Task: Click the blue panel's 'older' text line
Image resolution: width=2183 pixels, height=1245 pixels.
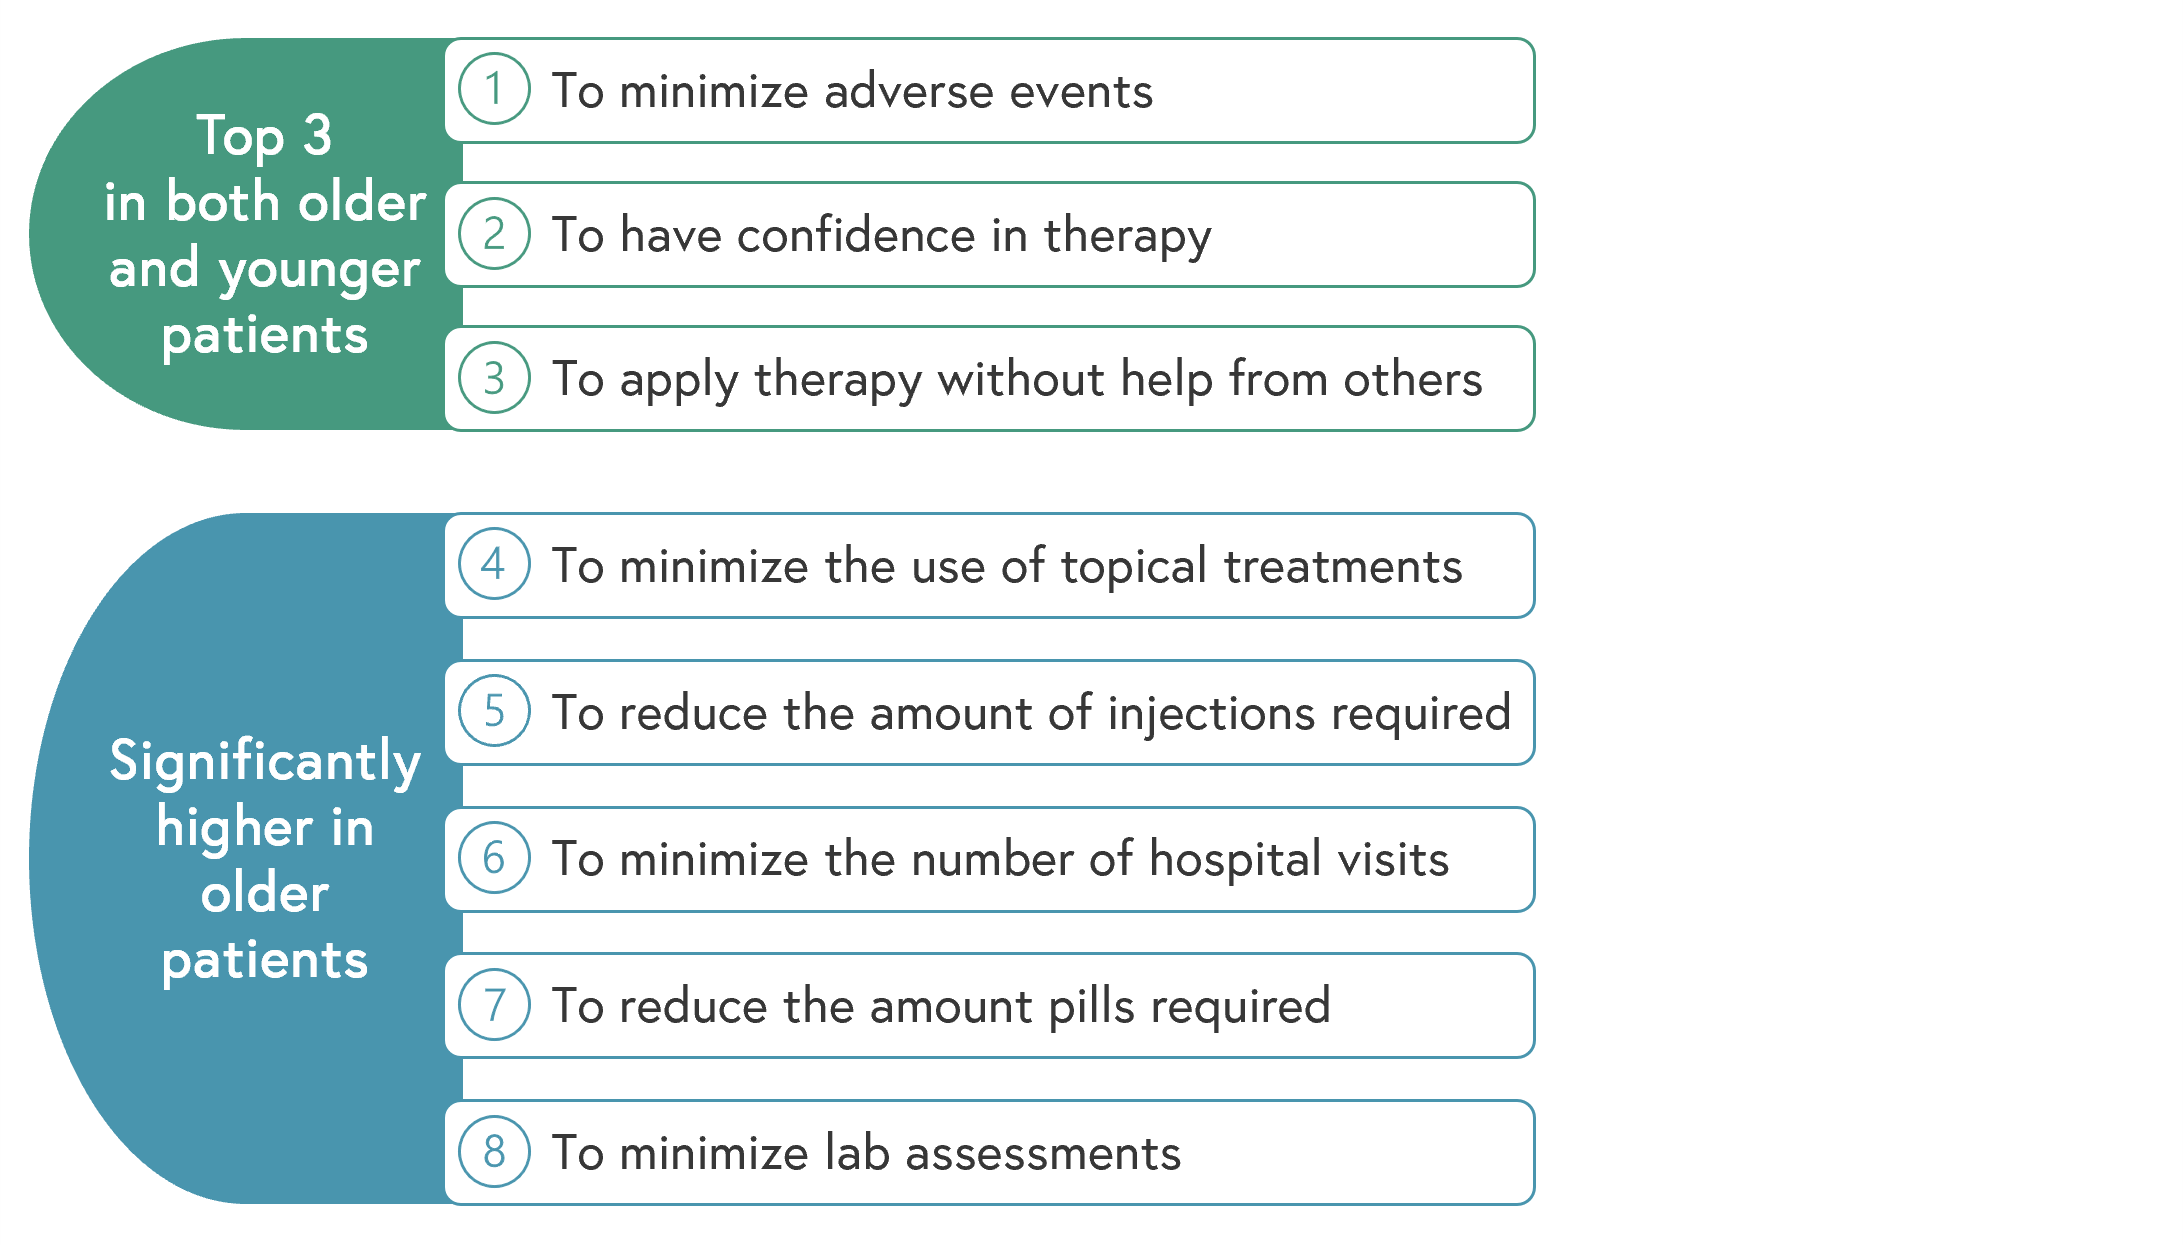Action: 265,893
